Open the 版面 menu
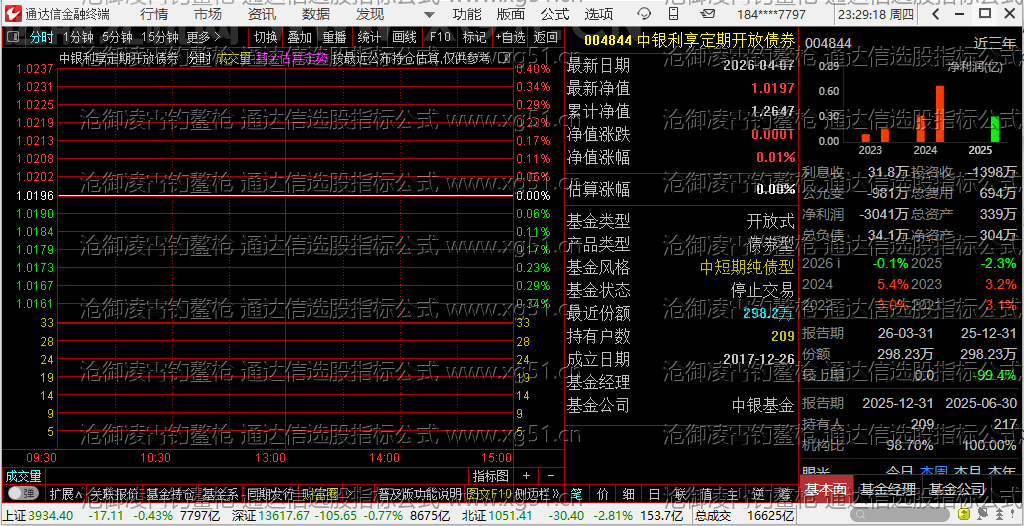 [511, 14]
